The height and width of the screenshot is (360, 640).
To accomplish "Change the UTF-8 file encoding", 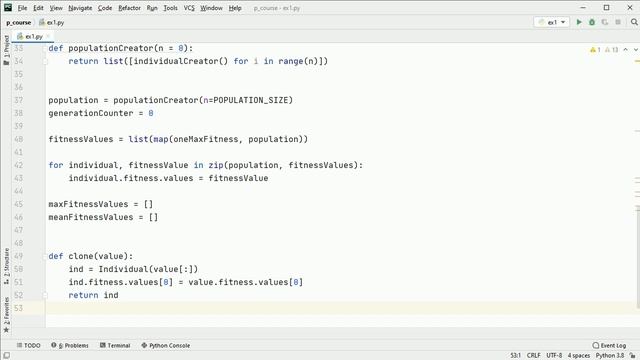I will point(554,356).
